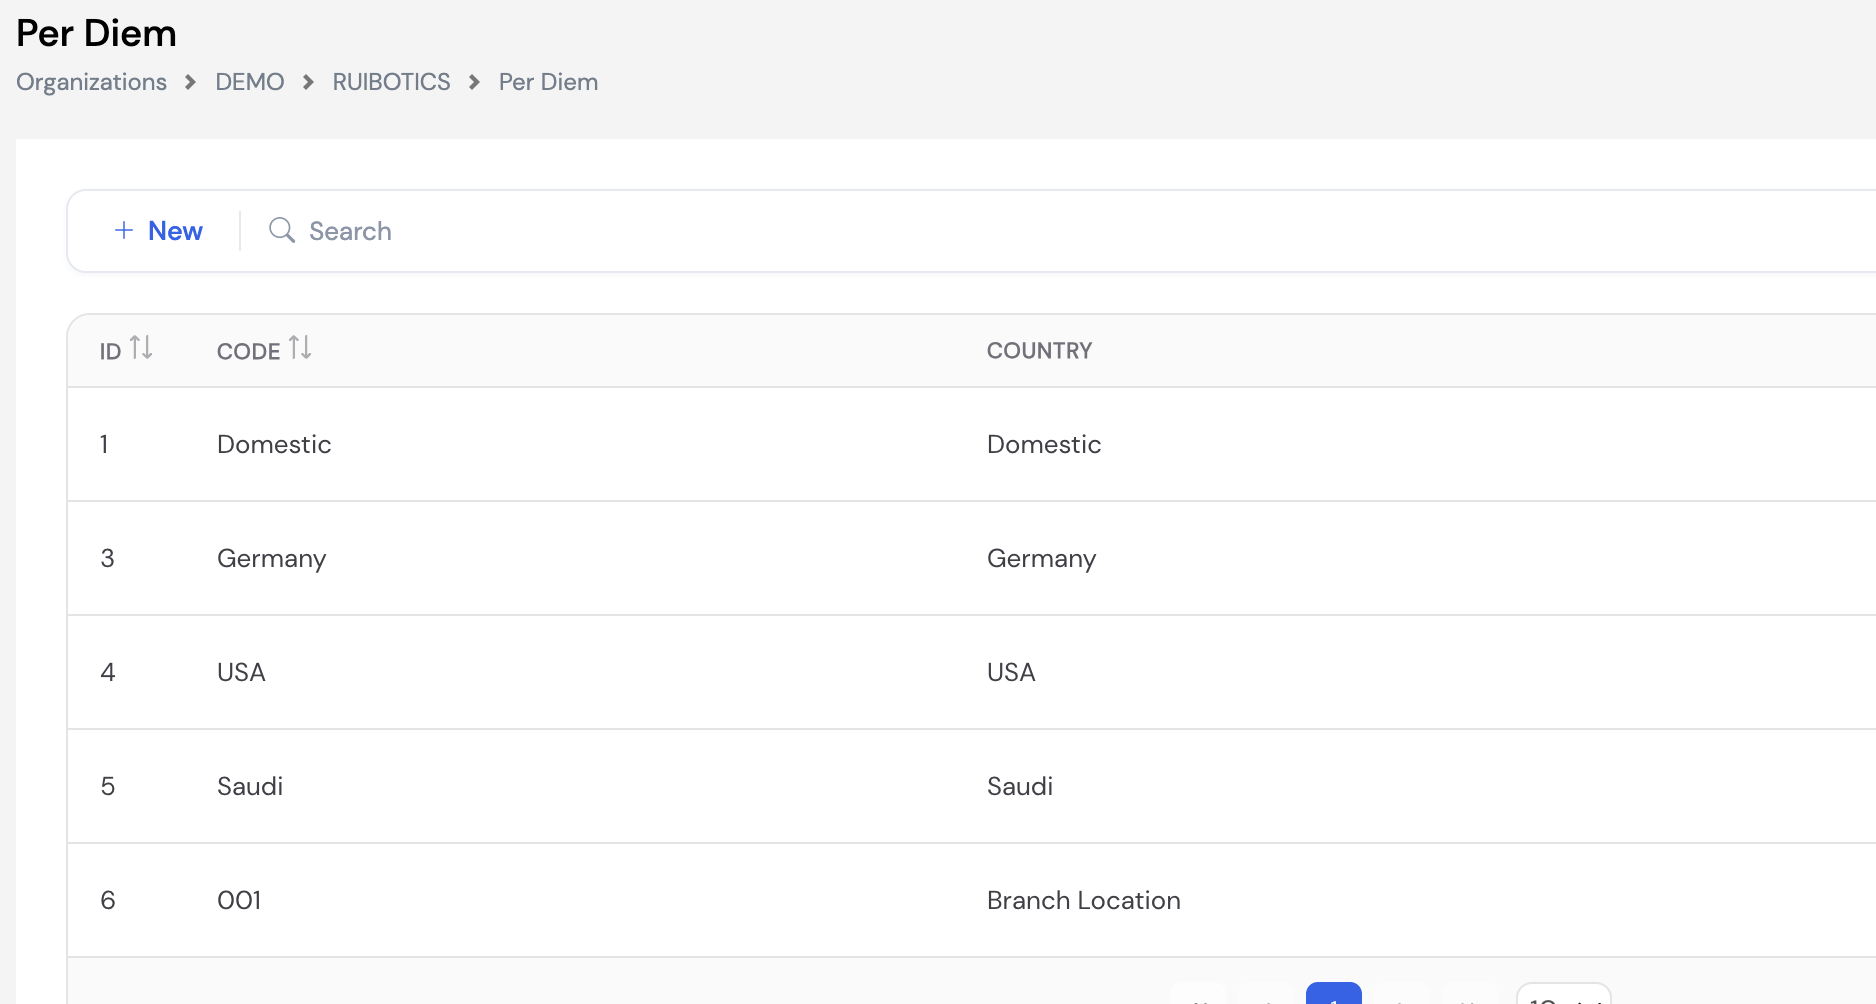Viewport: 1876px width, 1004px height.
Task: Go to the DEMO breadcrumb link
Action: tap(250, 82)
